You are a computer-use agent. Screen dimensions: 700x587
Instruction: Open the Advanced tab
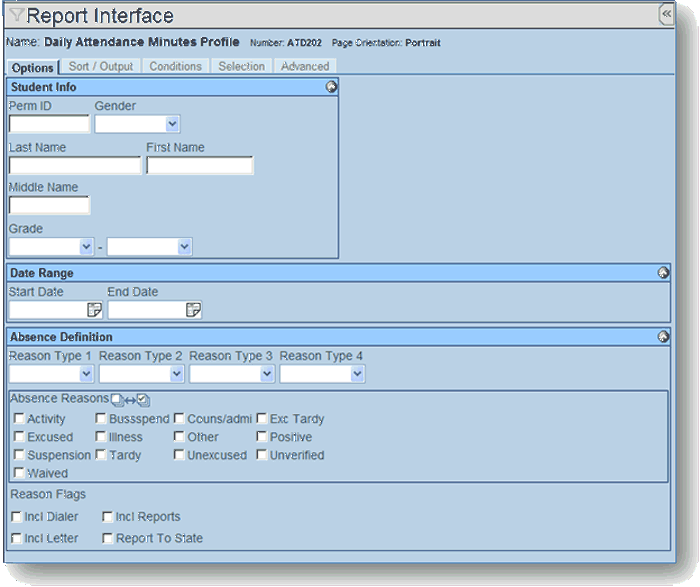[305, 67]
